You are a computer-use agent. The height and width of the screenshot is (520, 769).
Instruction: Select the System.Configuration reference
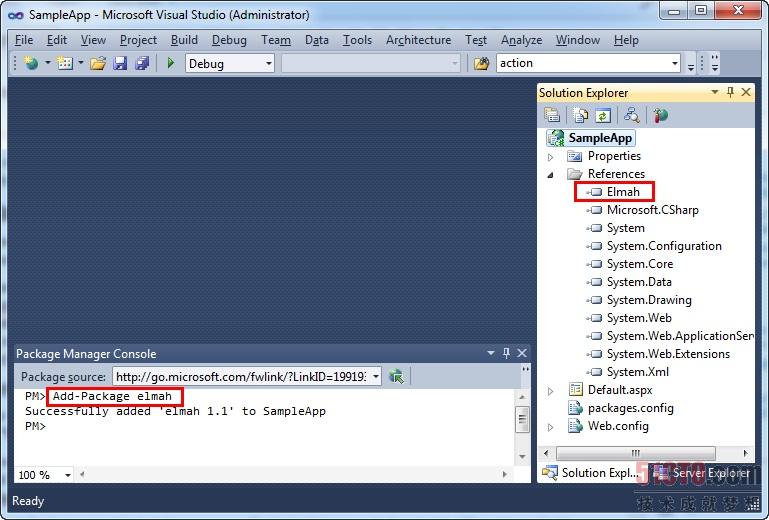pos(664,246)
